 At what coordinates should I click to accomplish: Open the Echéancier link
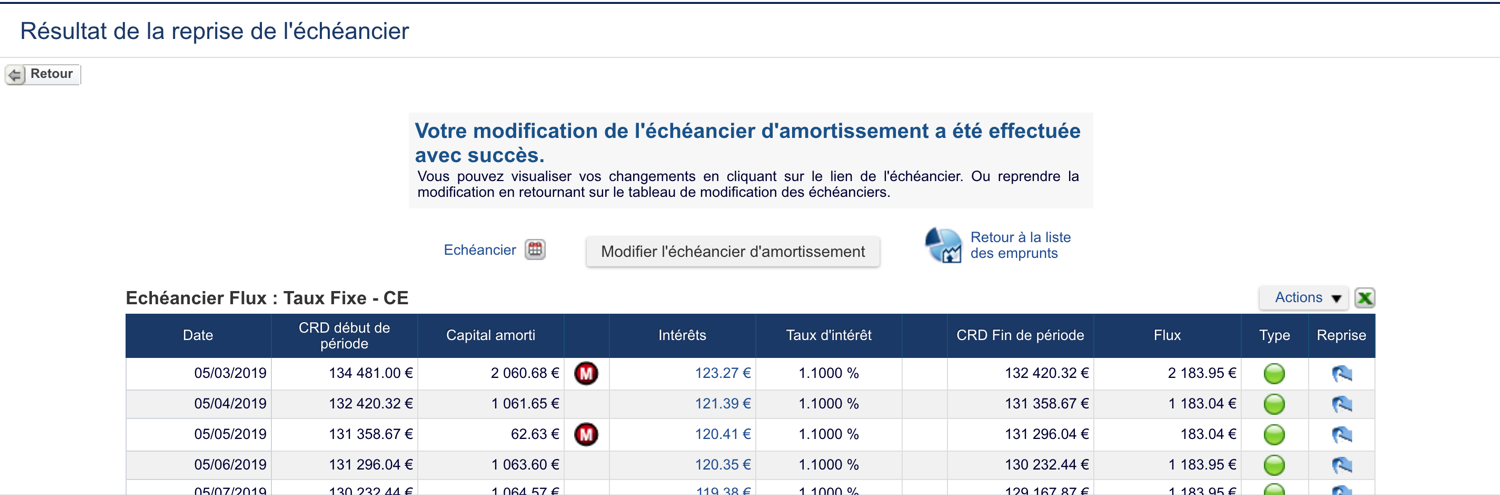click(x=479, y=250)
